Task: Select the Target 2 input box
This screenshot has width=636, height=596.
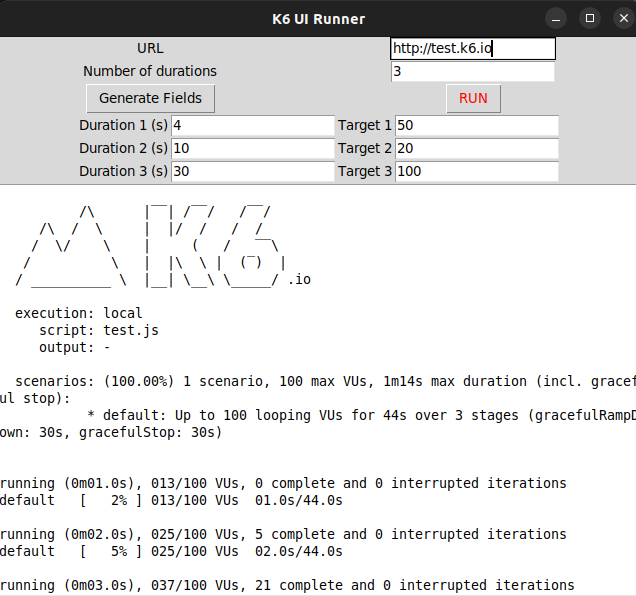Action: [x=476, y=148]
